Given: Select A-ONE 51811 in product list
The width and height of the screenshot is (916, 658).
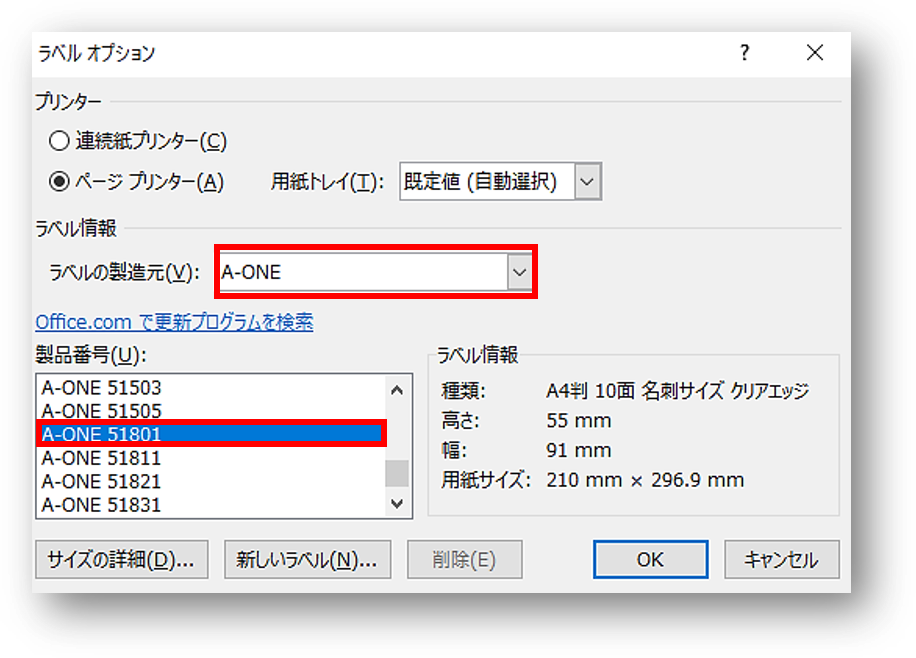Looking at the screenshot, I should (x=211, y=458).
